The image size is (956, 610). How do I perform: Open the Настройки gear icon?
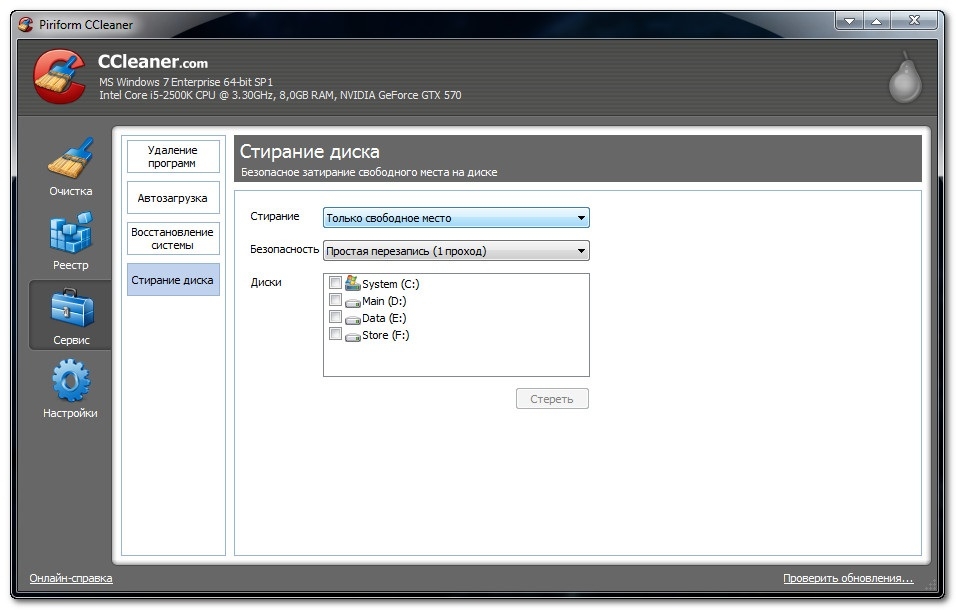click(x=70, y=381)
